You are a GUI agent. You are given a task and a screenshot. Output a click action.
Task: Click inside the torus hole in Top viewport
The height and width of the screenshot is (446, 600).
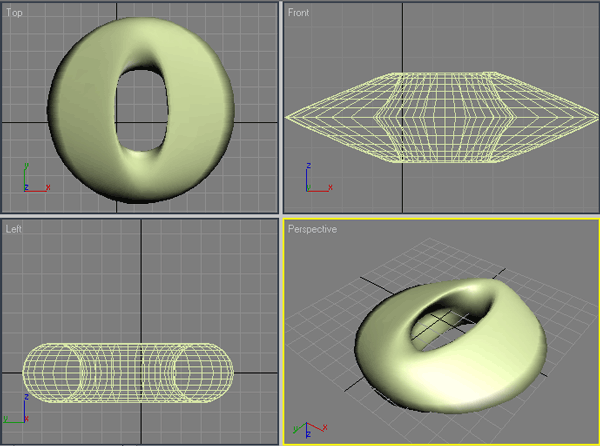[x=147, y=110]
